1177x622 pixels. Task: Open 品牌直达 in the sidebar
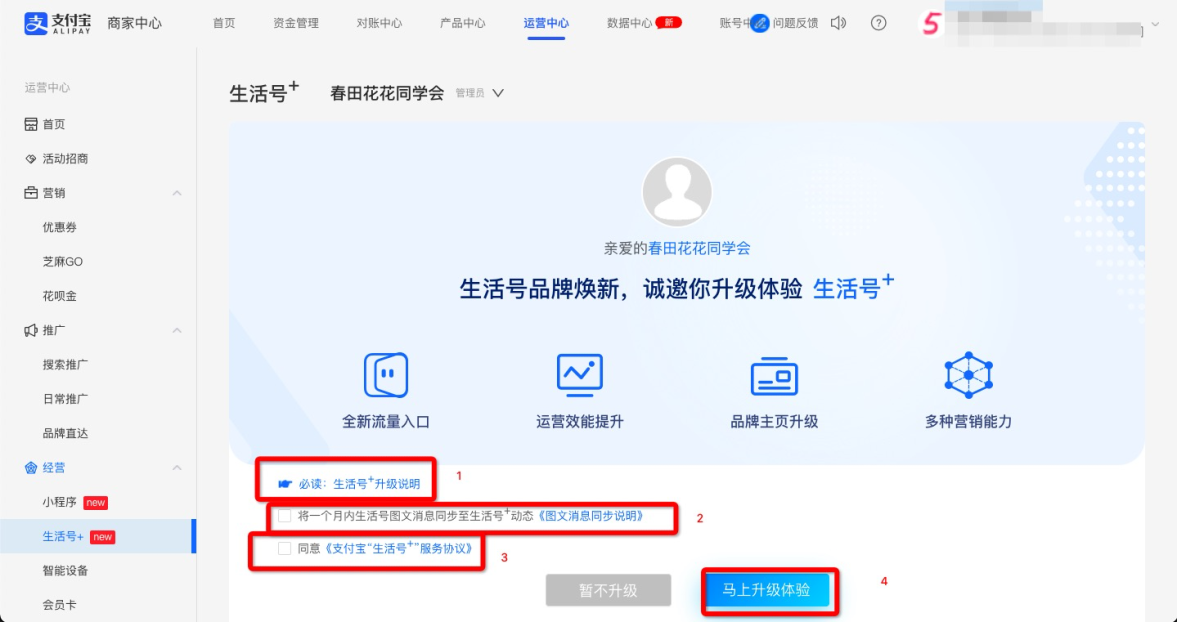pyautogui.click(x=65, y=434)
